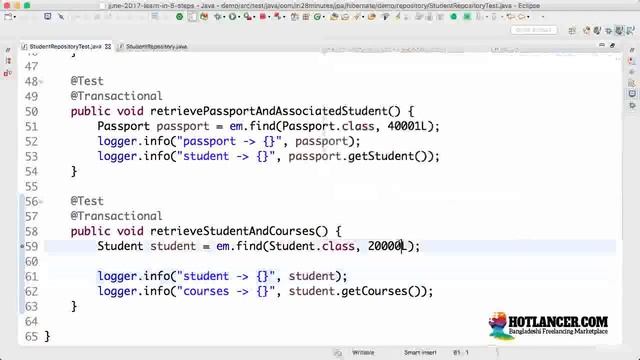Open the New Java Class dropdown arrow
Viewport: 640px width, 360px height.
(323, 17)
